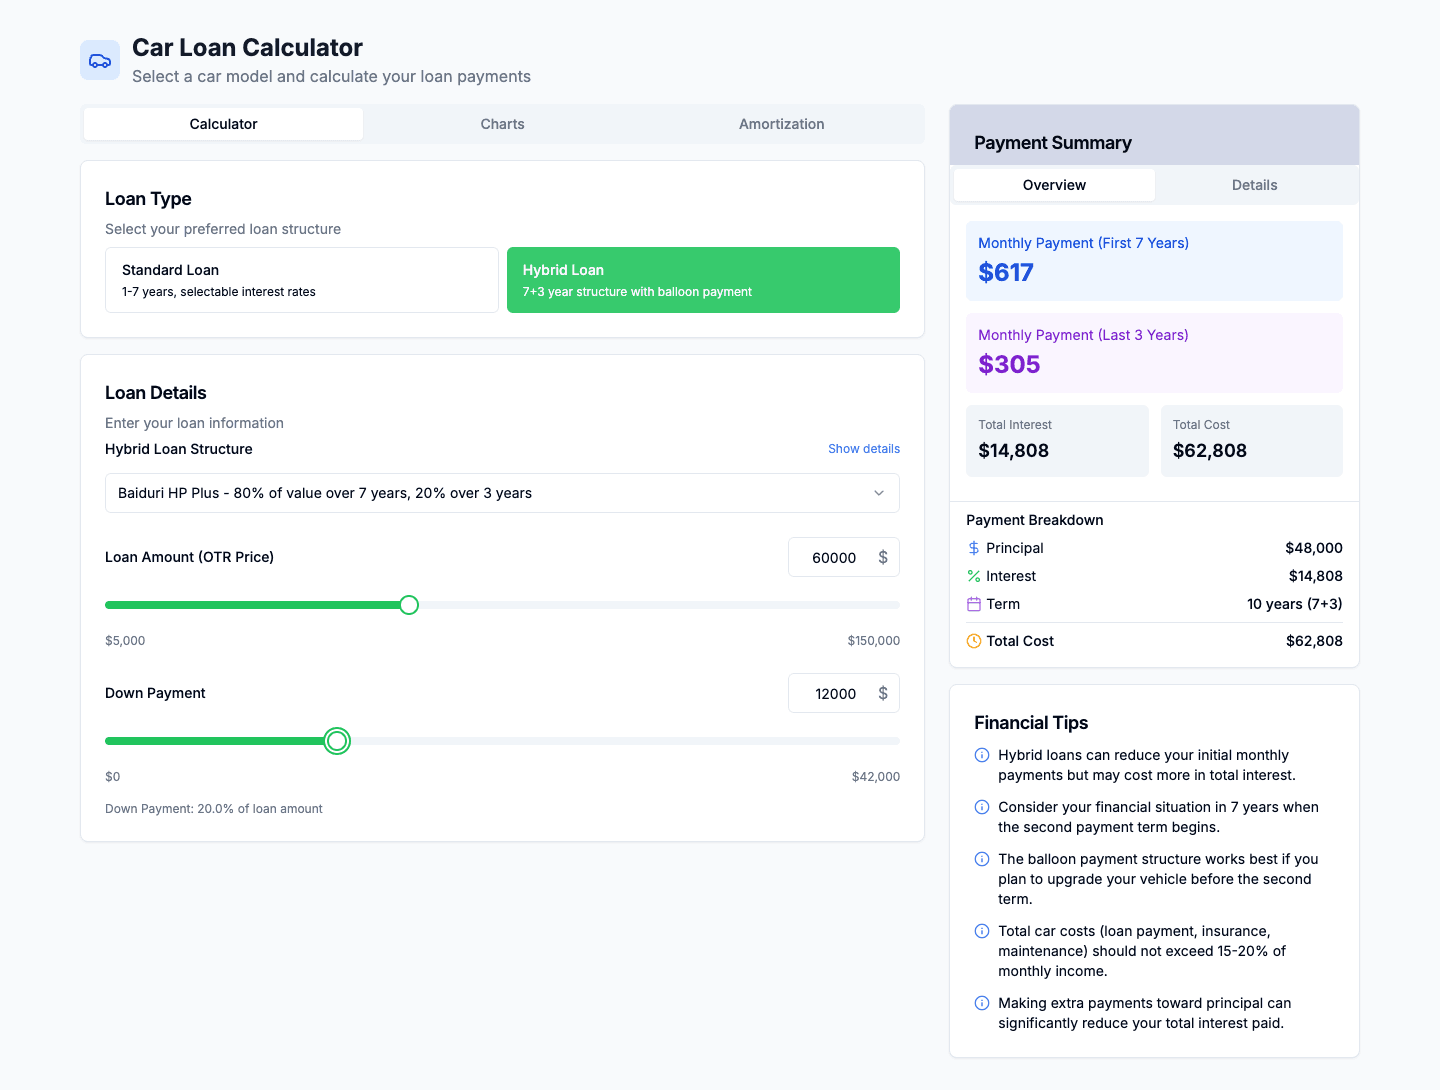Click the info icon beside the 7 years tip
The width and height of the screenshot is (1440, 1090).
(982, 807)
